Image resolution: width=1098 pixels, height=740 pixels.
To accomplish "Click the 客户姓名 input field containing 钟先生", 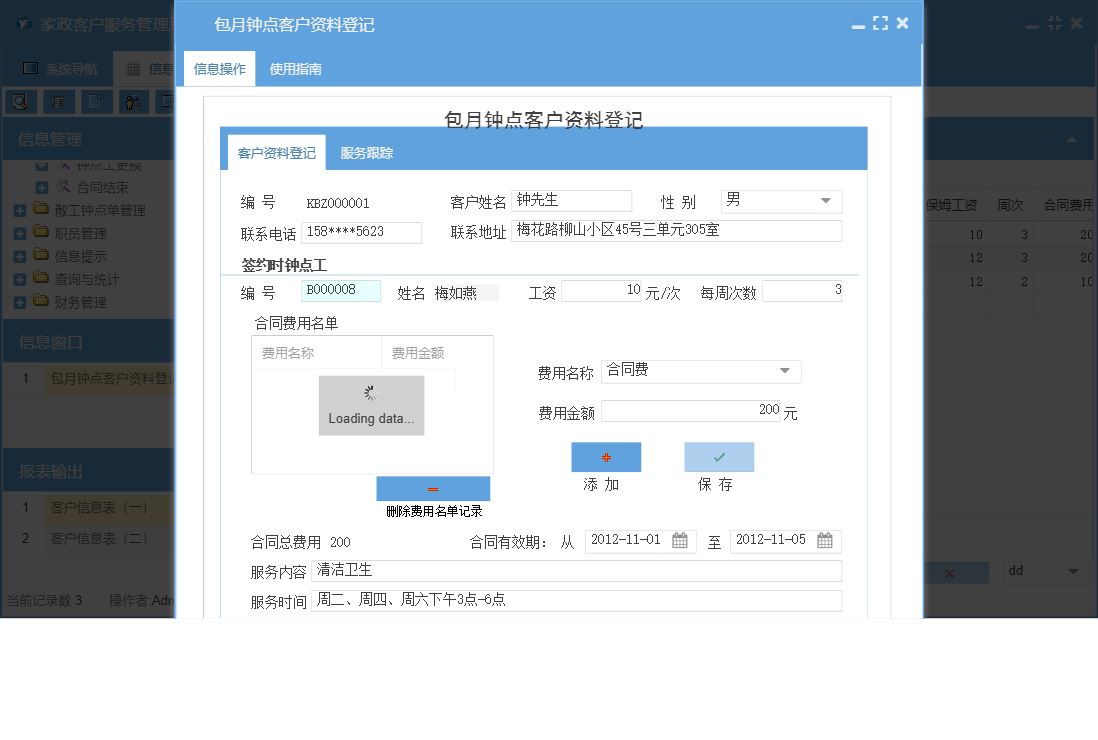I will point(571,200).
